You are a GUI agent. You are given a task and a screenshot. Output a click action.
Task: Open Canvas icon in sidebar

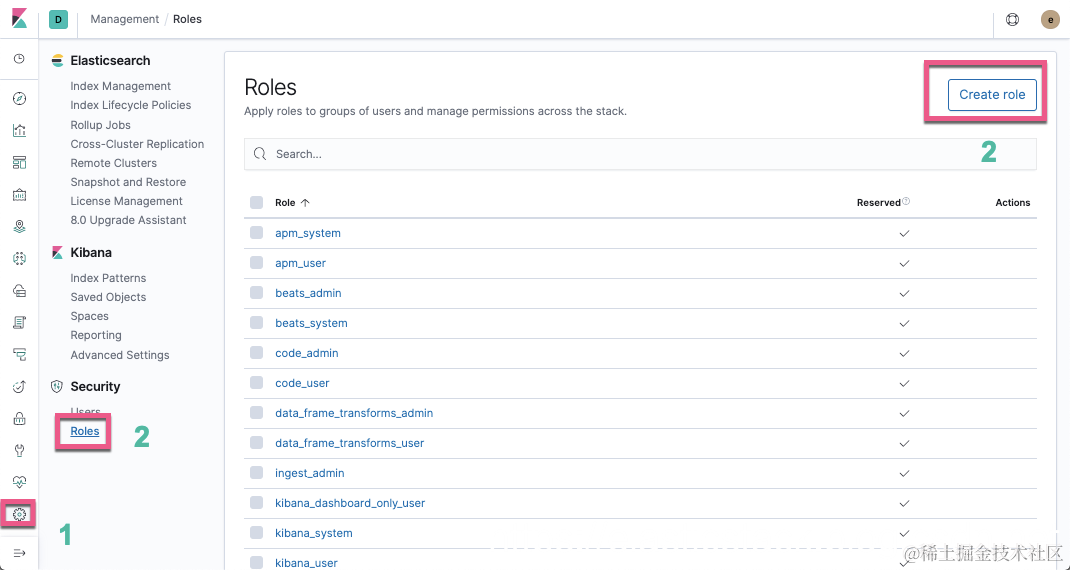[x=19, y=195]
